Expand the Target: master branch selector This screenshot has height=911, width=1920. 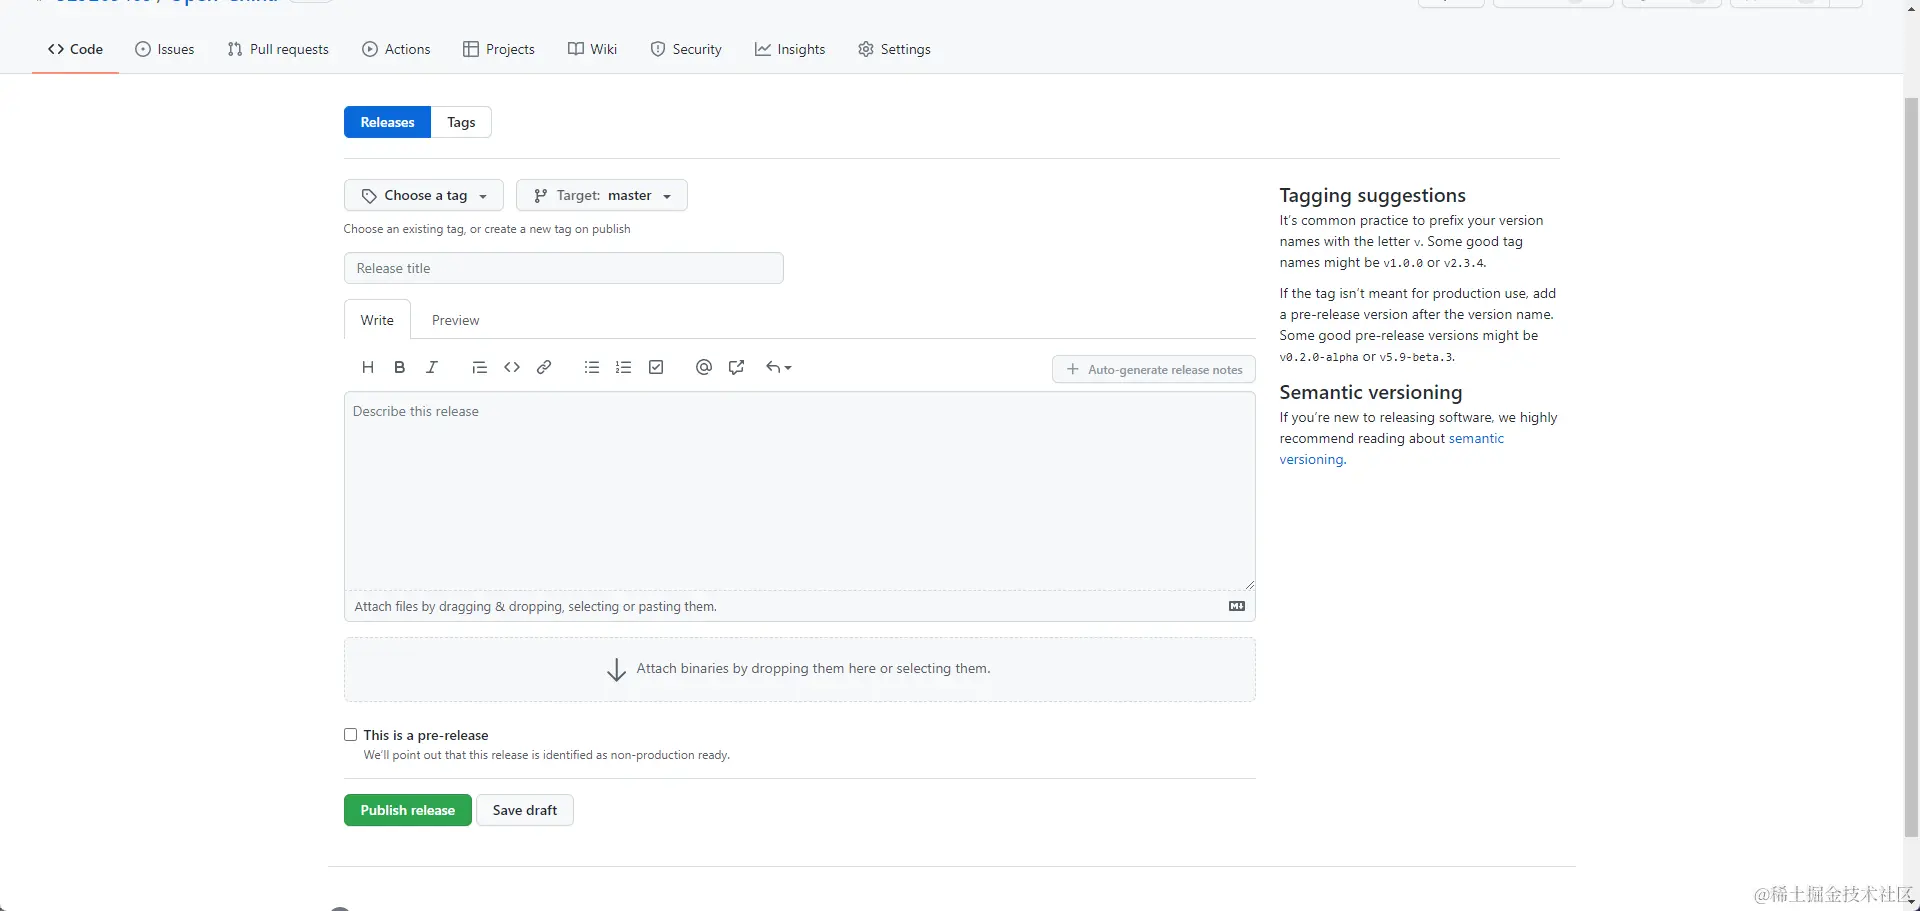[x=602, y=195]
